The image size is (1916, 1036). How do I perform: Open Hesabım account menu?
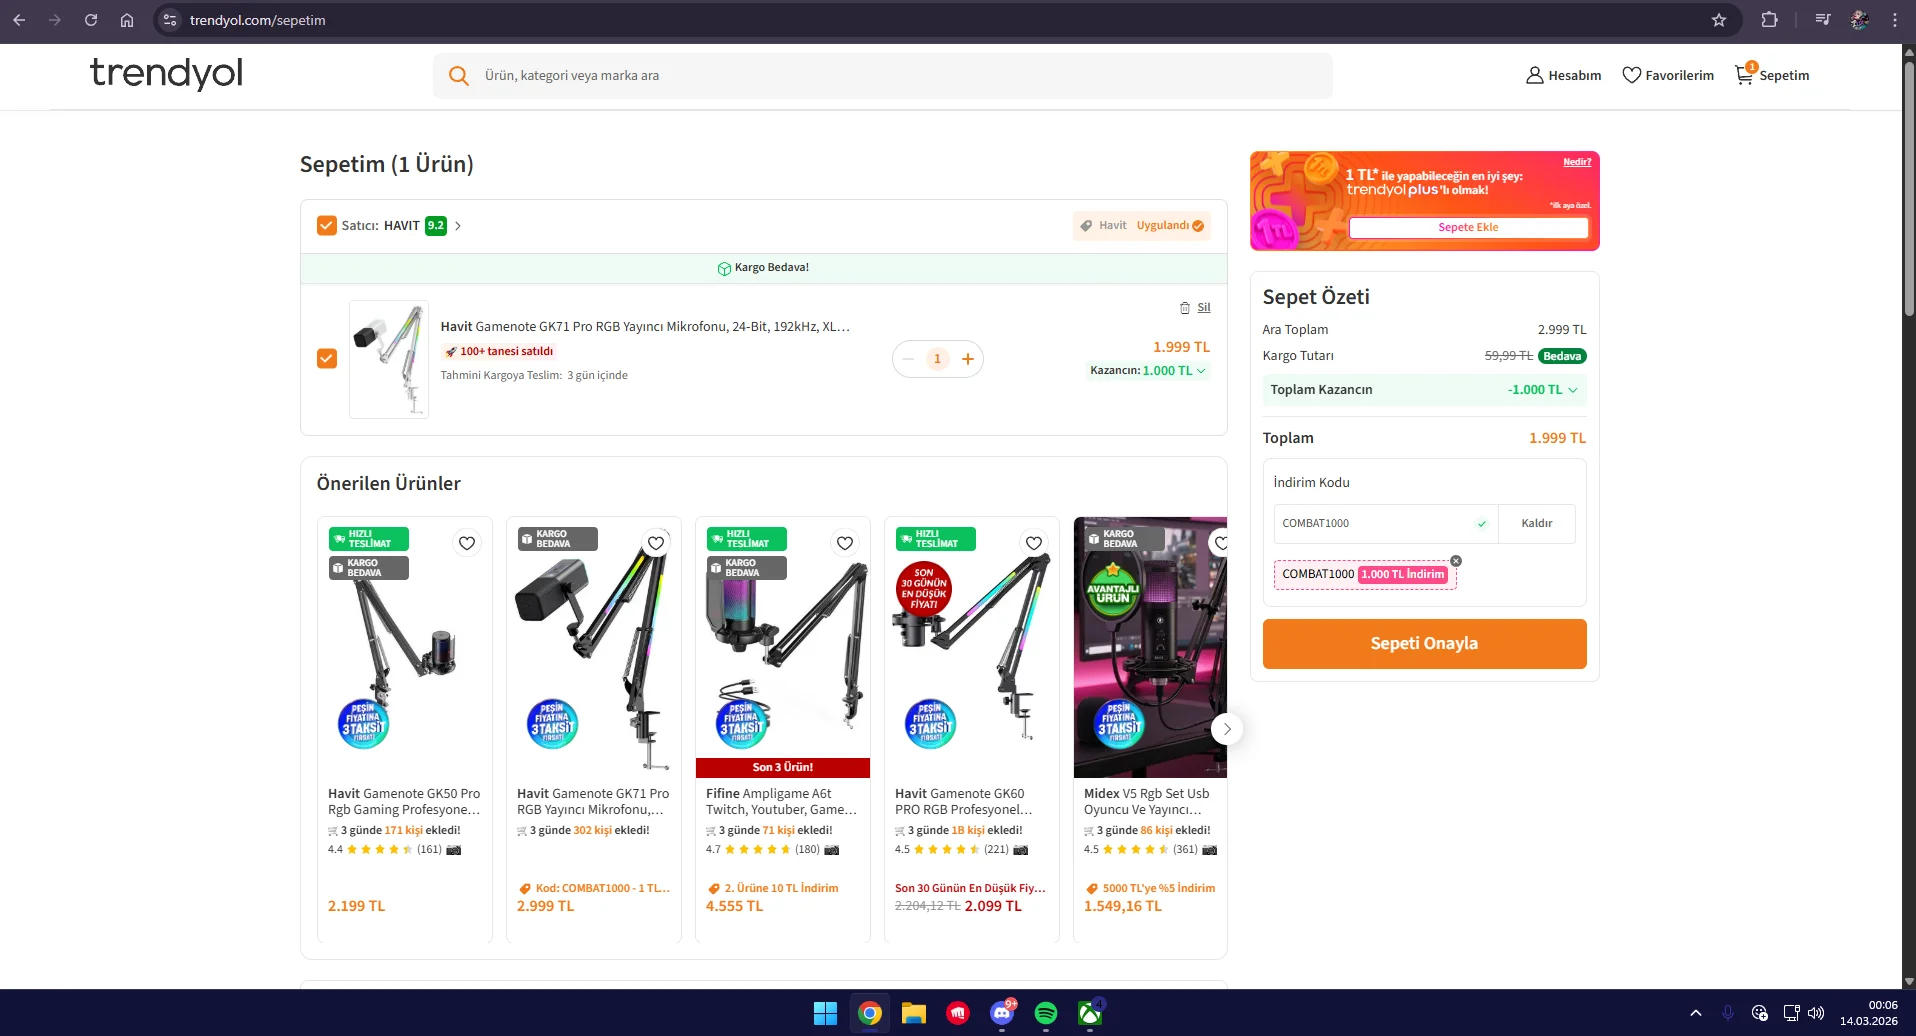(1563, 75)
